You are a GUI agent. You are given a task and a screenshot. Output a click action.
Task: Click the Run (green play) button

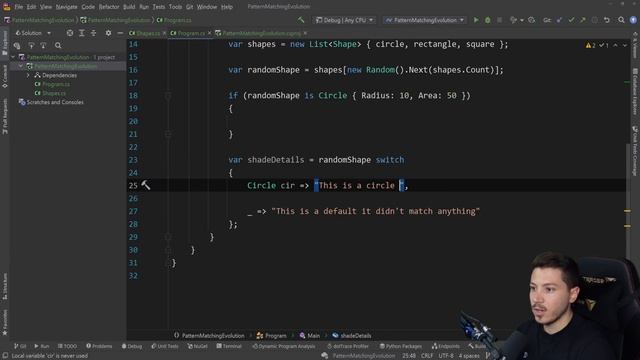coord(476,20)
